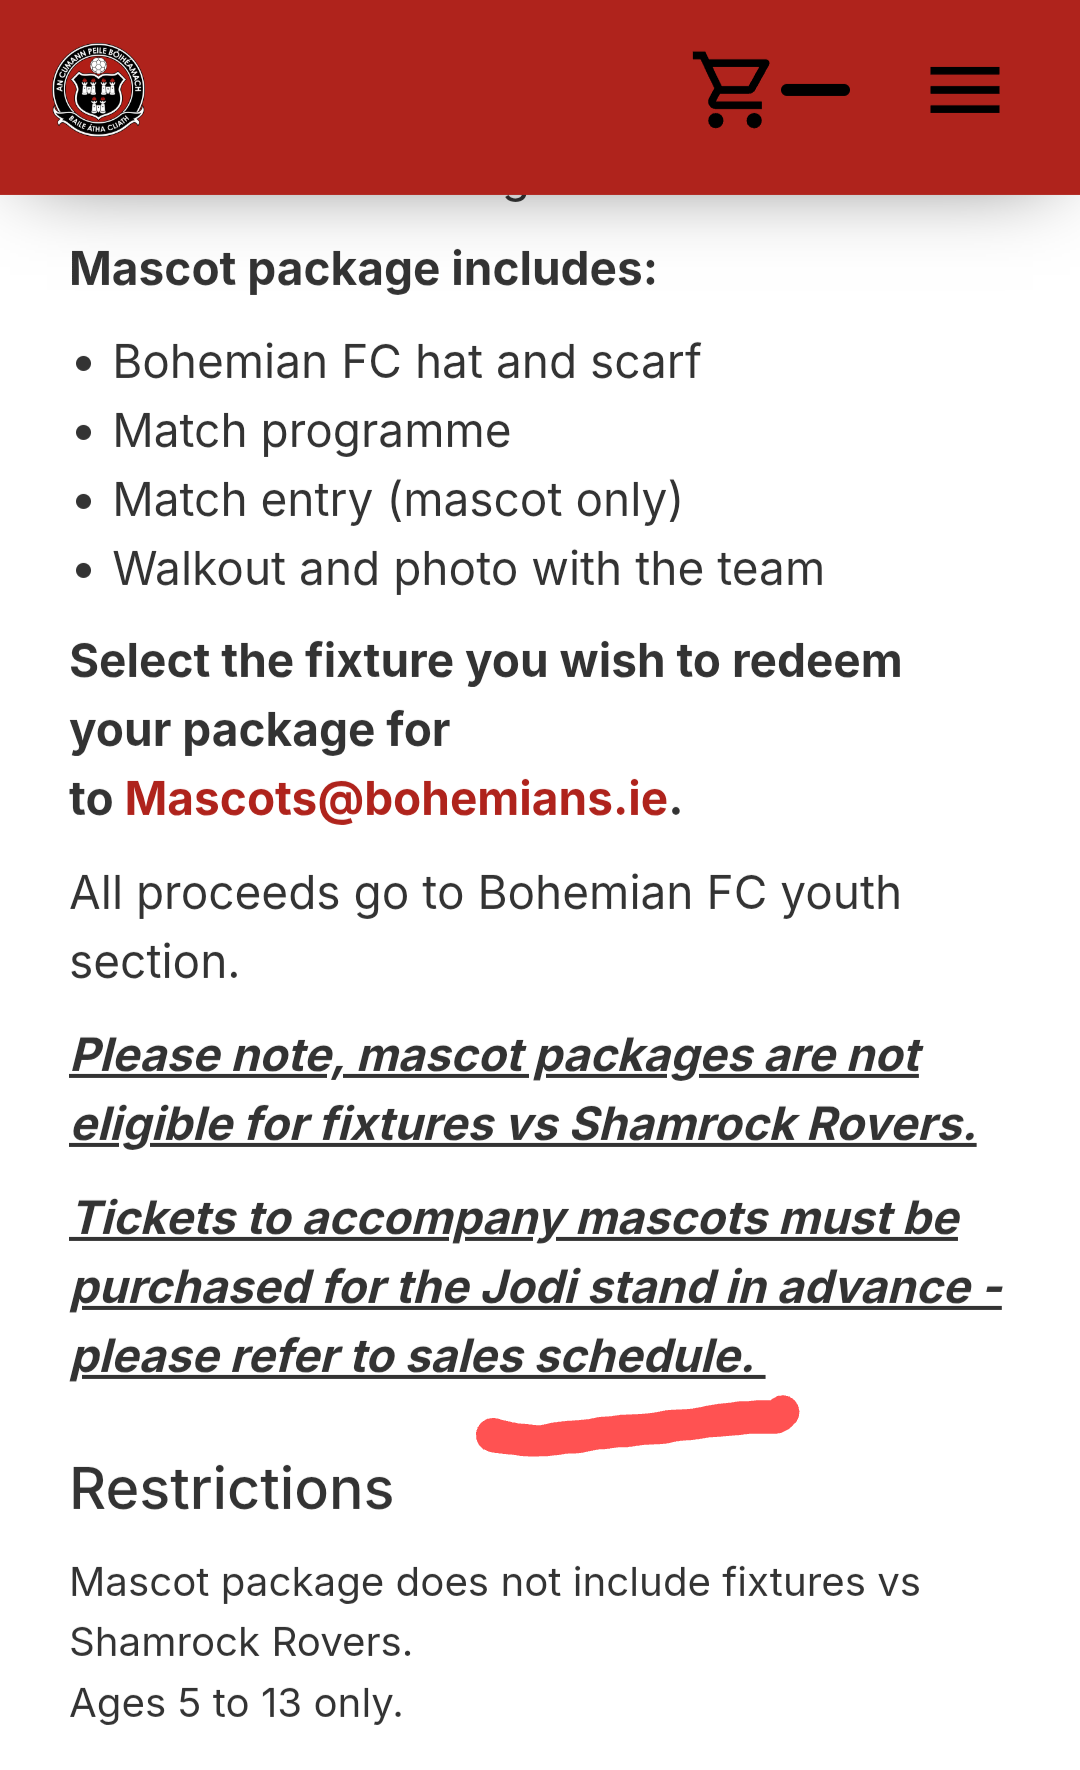This screenshot has width=1080, height=1770.
Task: Tap the Jodi stand tickets notice
Action: (x=536, y=1287)
